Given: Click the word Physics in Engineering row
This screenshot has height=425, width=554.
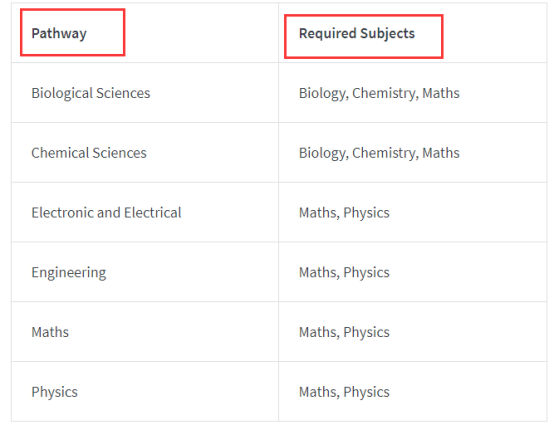Looking at the screenshot, I should coord(366,273).
